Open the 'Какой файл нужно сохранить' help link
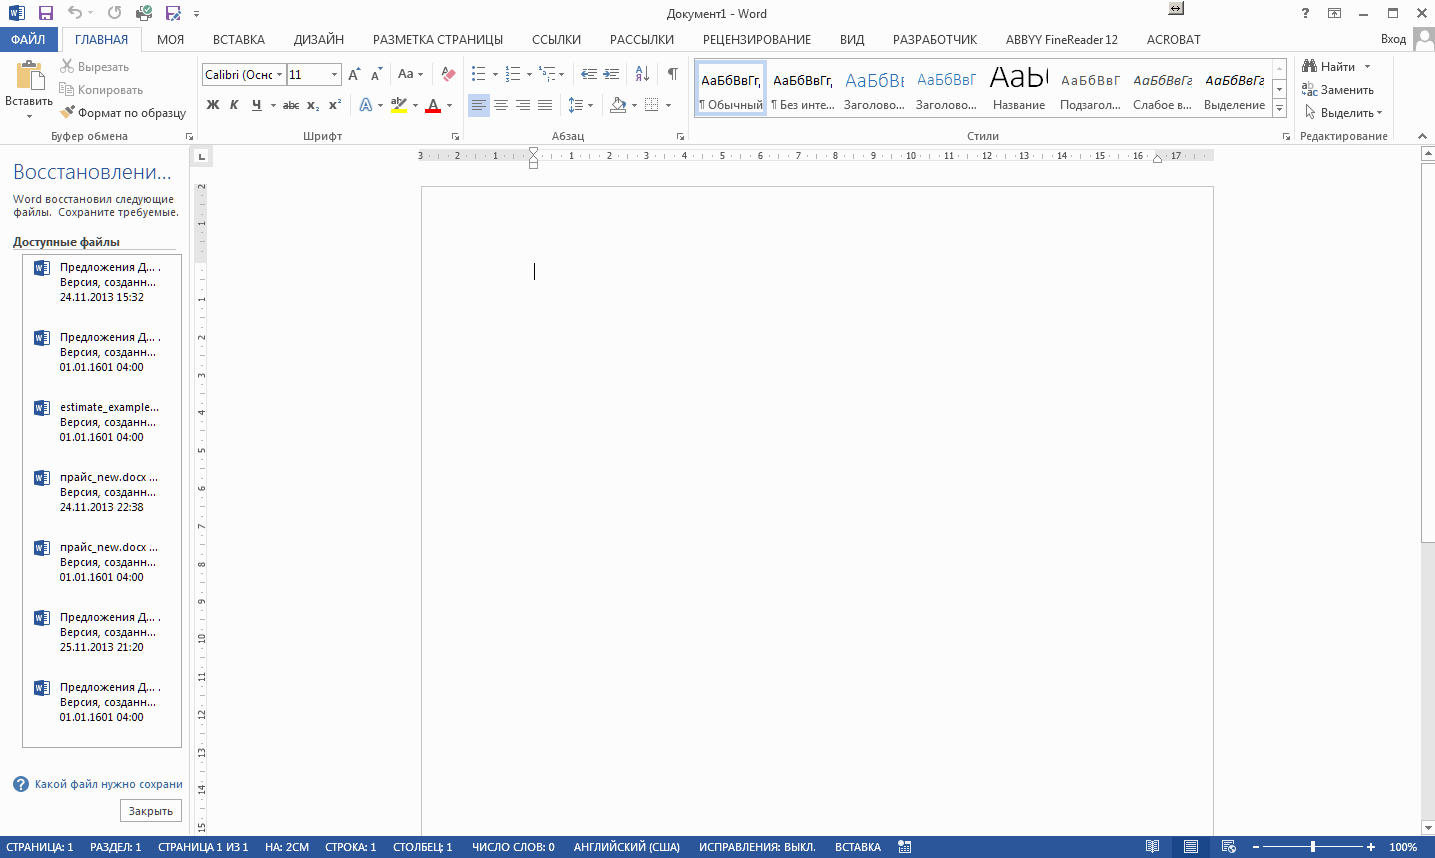 pos(108,784)
